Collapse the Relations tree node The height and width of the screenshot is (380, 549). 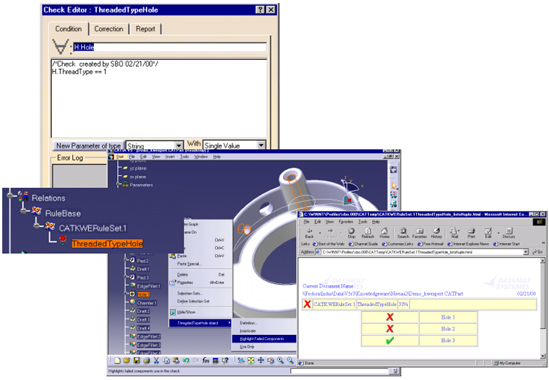pyautogui.click(x=10, y=195)
